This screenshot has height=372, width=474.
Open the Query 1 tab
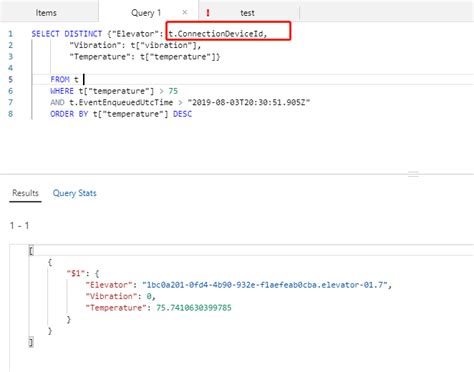click(x=146, y=13)
